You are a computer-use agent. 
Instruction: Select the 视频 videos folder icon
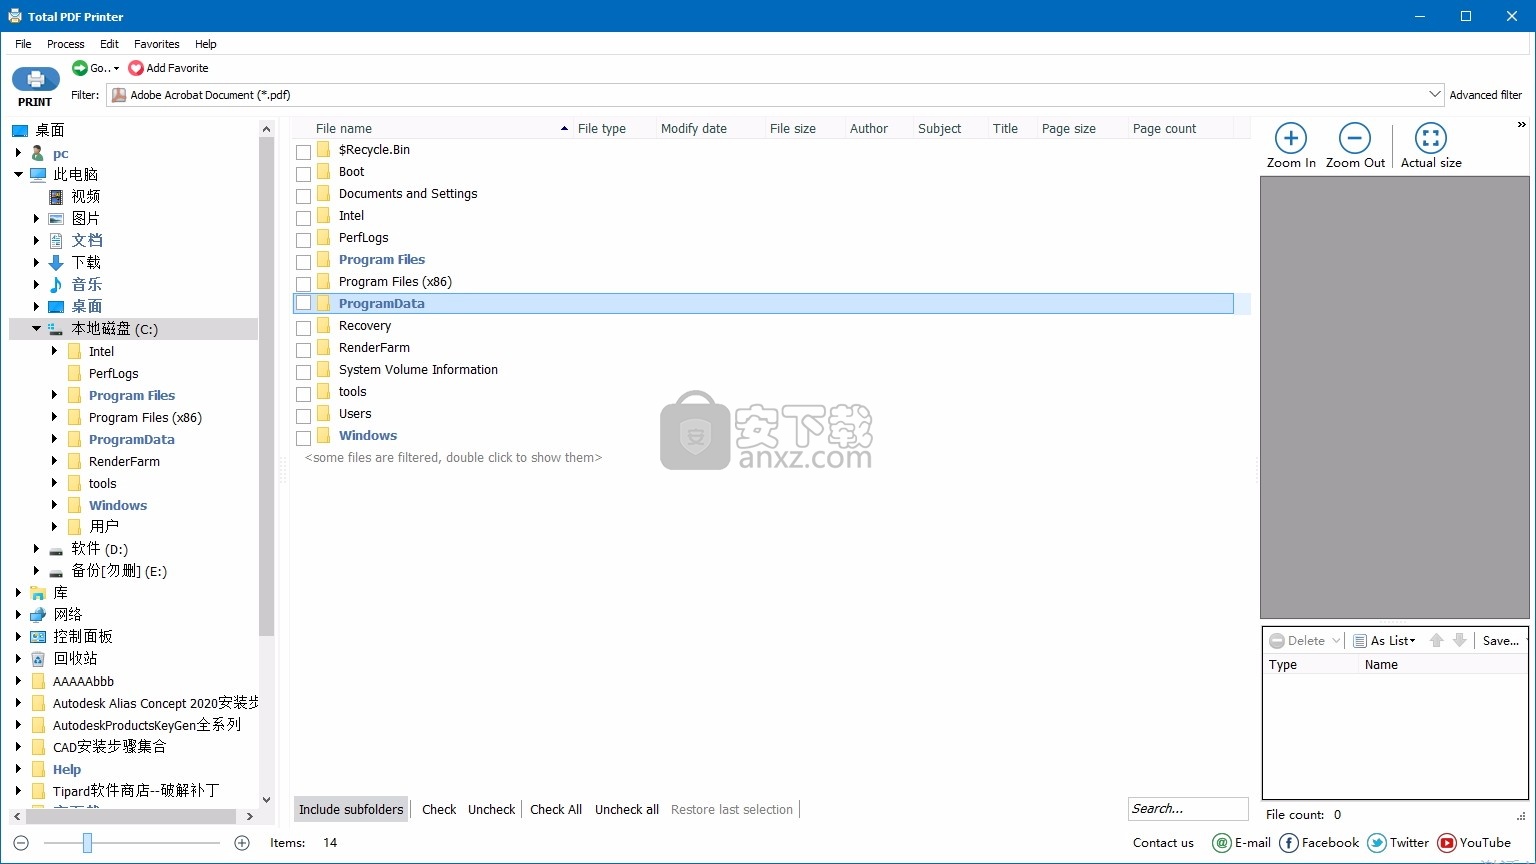point(56,197)
